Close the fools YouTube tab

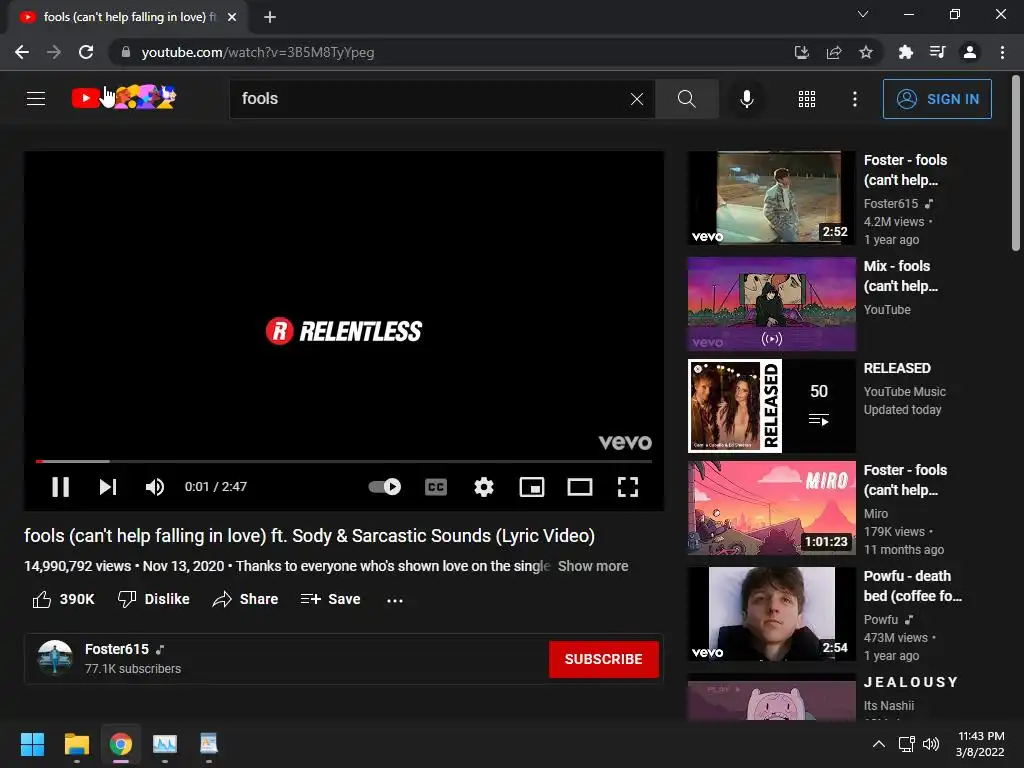tap(232, 17)
